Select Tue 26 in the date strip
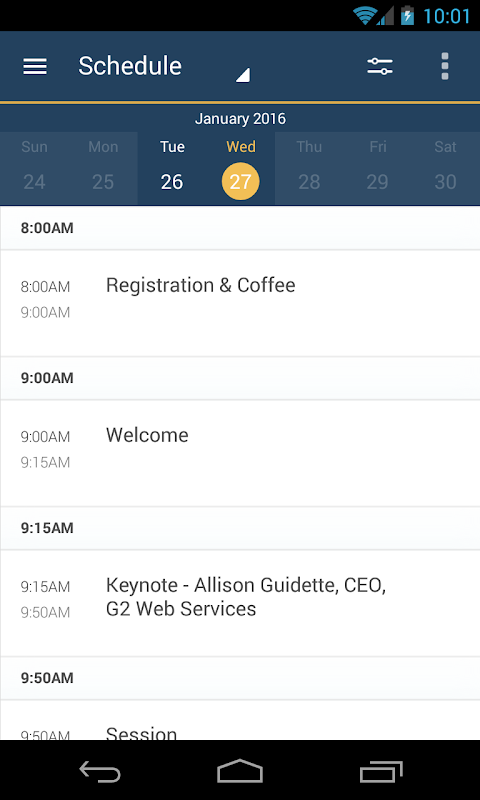 coord(172,169)
